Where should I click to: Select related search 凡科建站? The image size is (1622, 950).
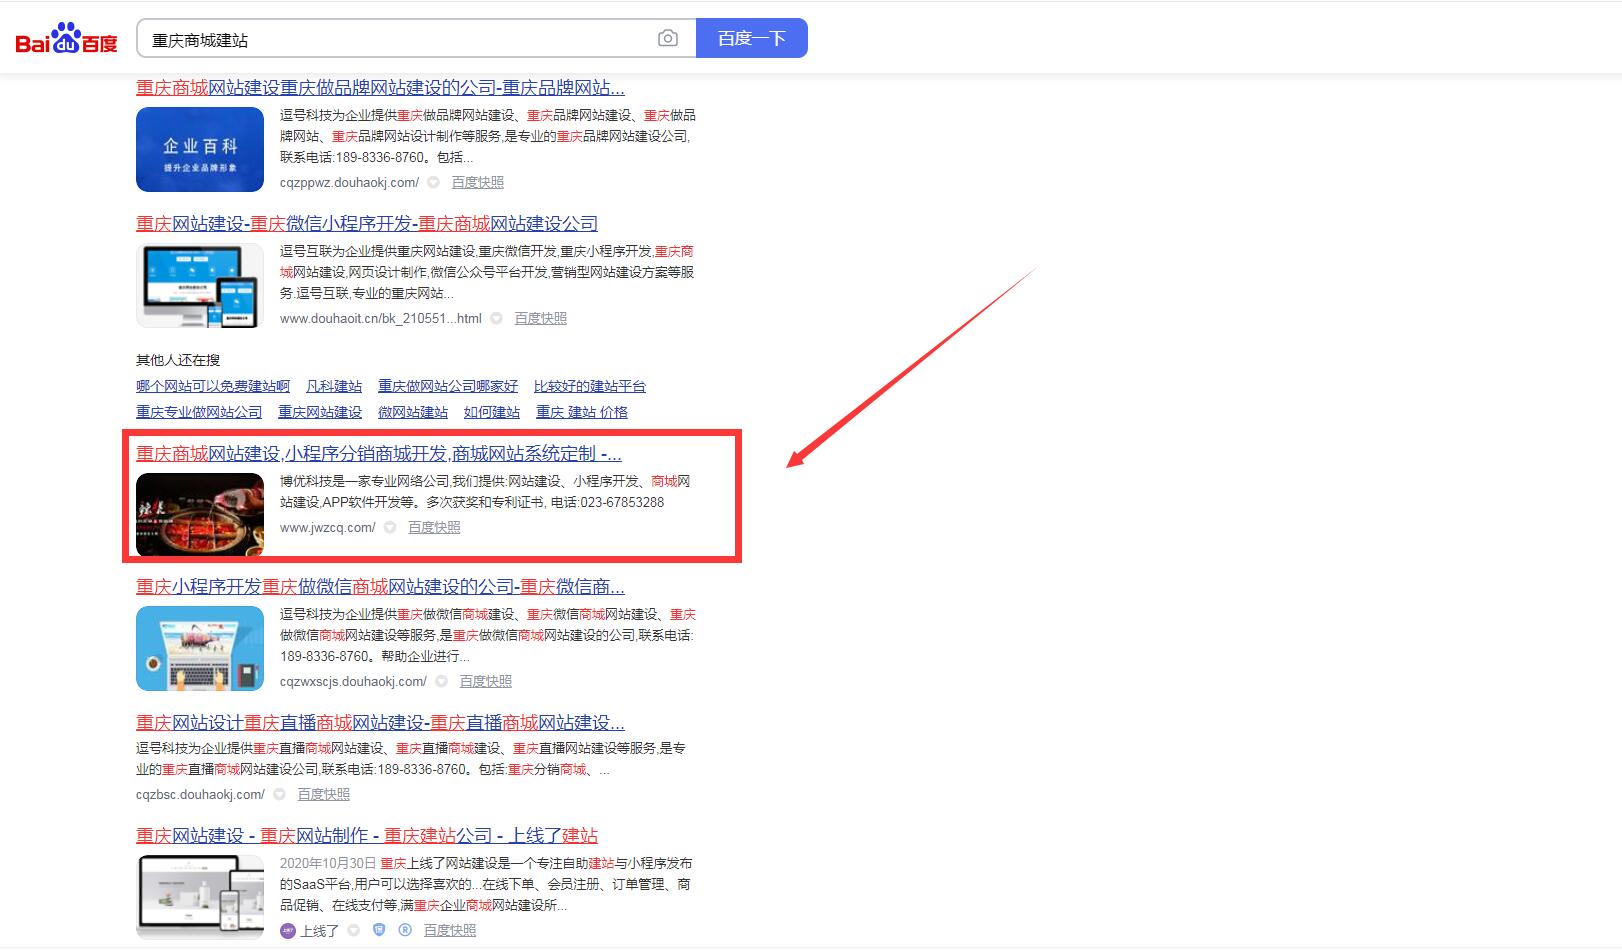pos(334,387)
